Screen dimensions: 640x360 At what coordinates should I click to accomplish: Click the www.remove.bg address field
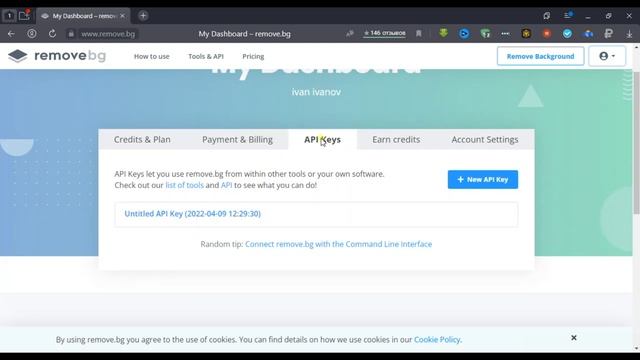108,34
